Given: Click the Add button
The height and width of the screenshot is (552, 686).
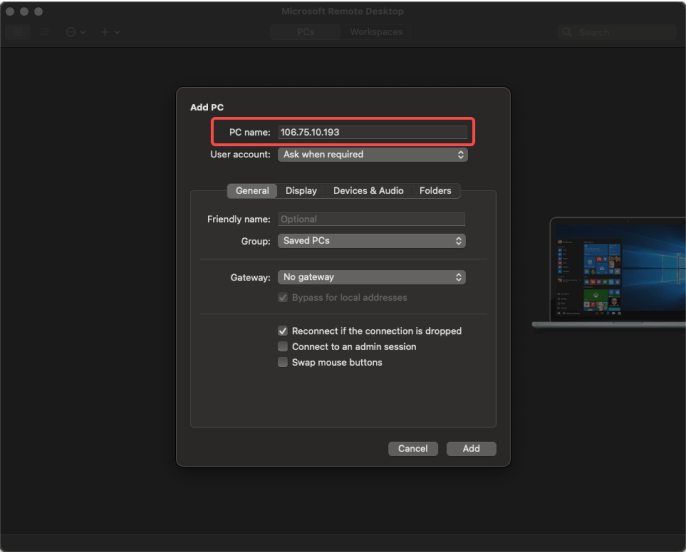Looking at the screenshot, I should pos(471,449).
